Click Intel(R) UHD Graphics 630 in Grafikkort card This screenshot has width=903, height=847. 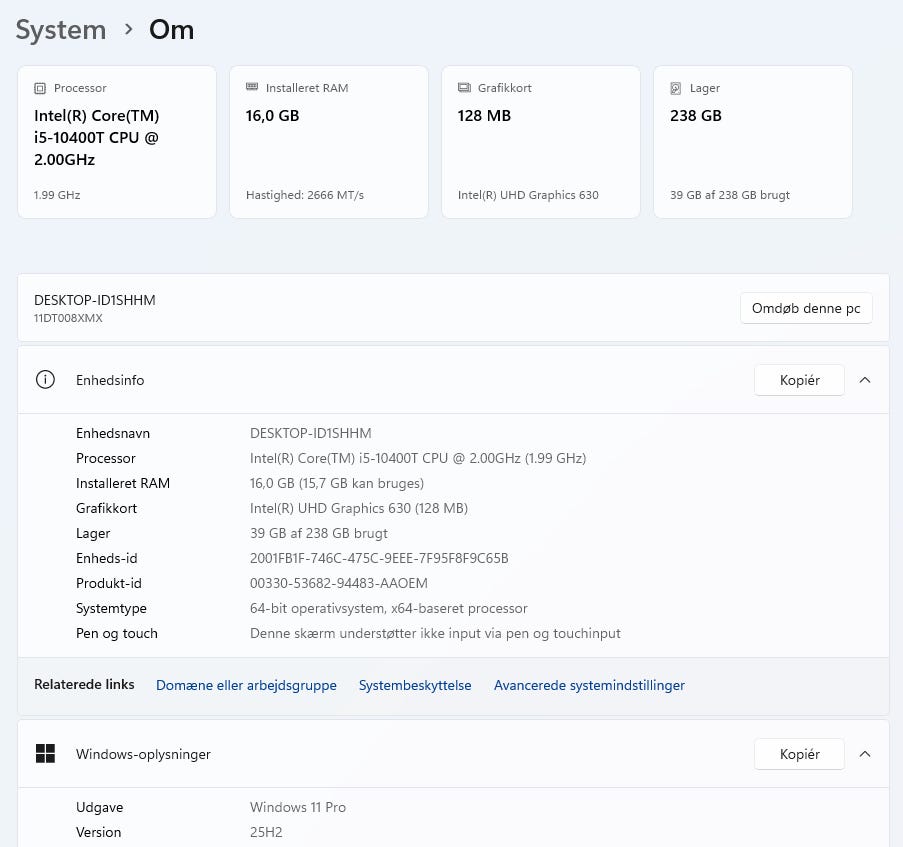pyautogui.click(x=528, y=195)
